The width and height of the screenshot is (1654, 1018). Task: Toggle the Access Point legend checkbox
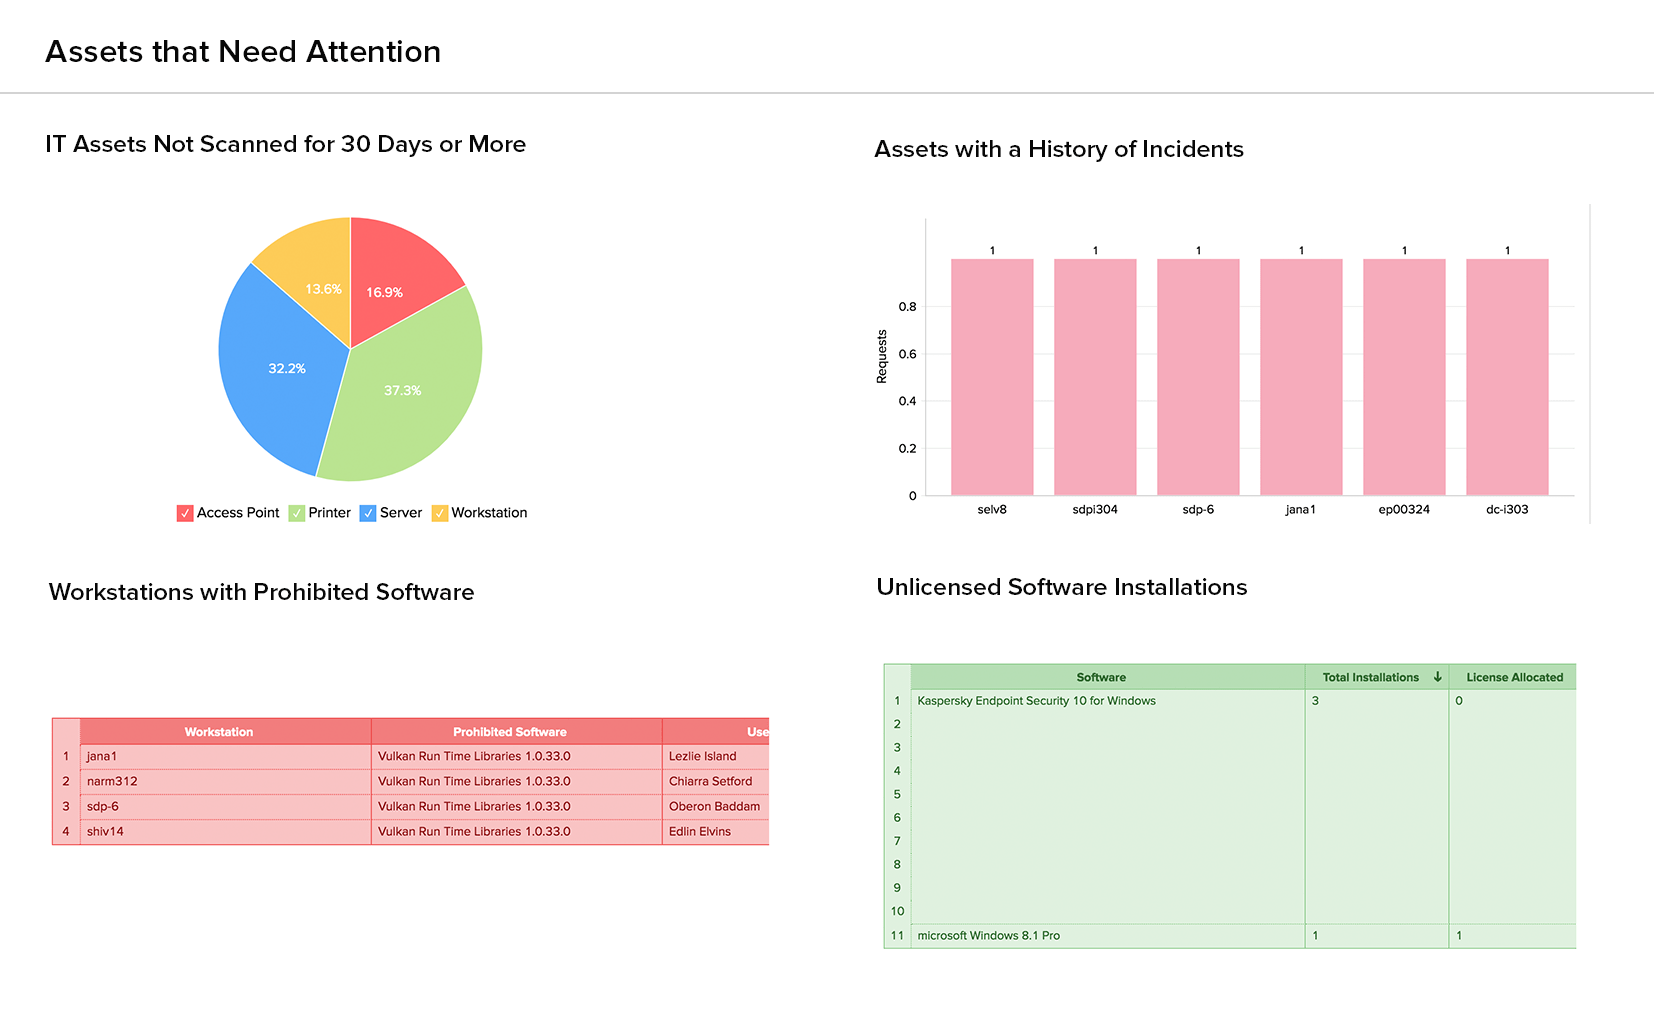point(185,513)
